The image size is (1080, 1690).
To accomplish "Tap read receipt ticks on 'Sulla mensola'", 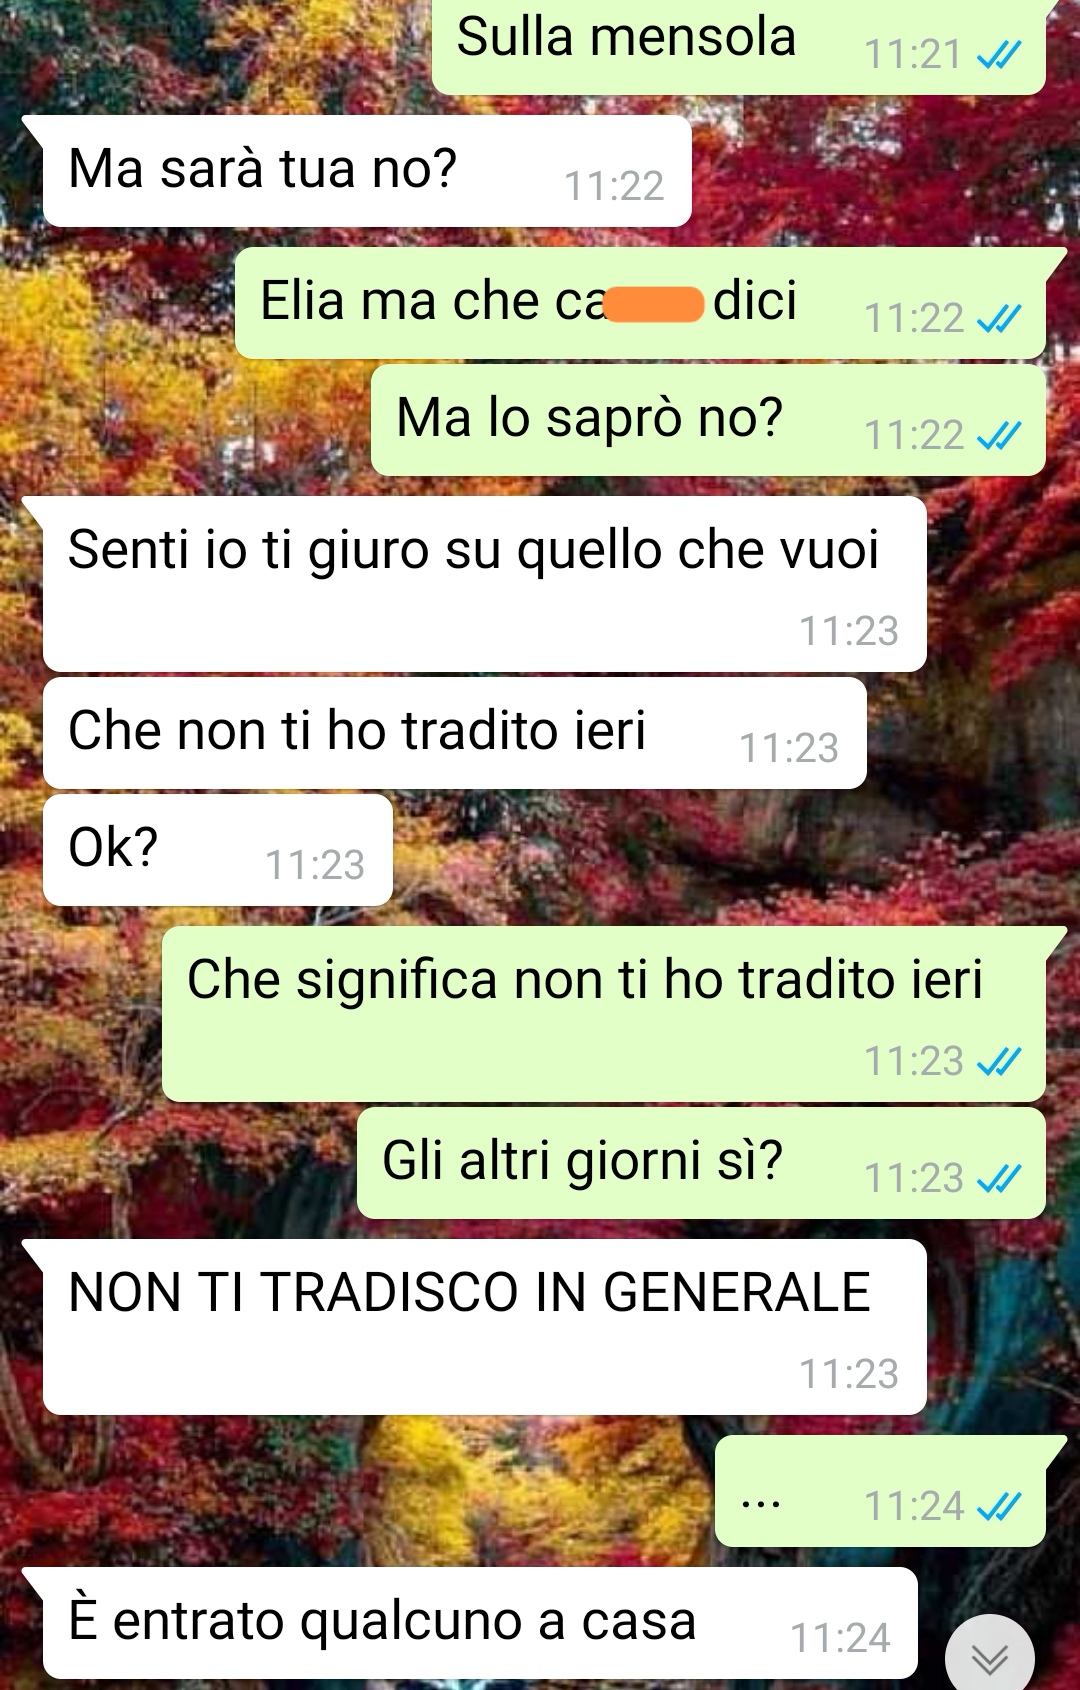I will point(999,55).
